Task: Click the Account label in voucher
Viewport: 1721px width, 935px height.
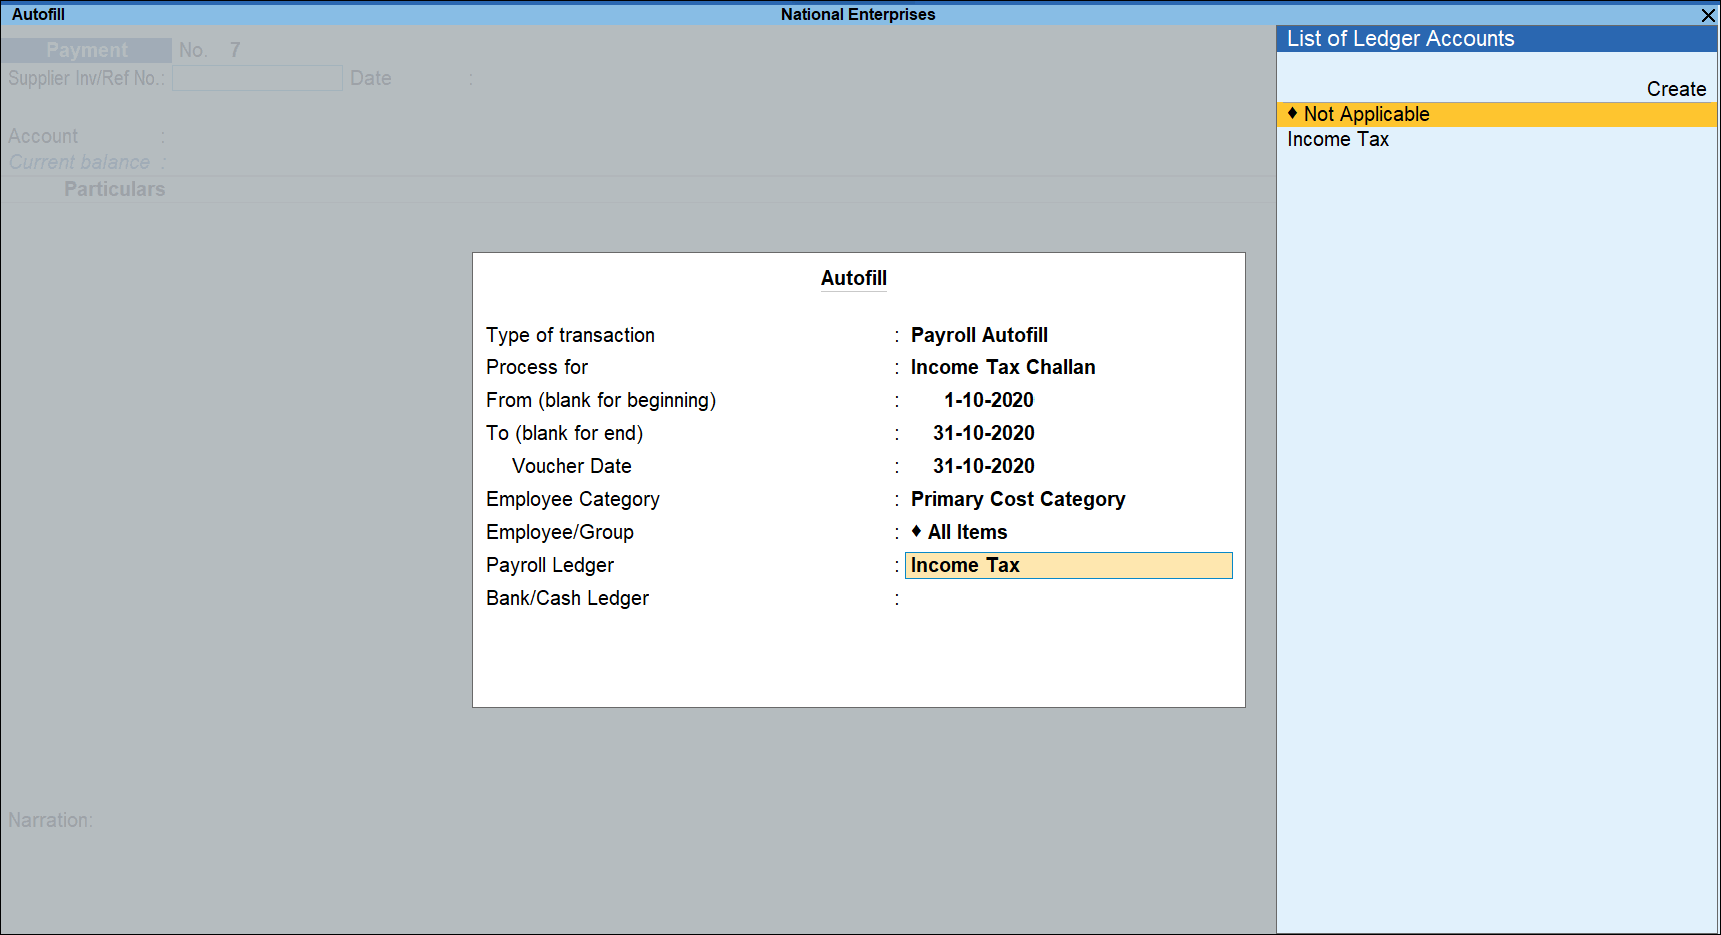Action: (x=42, y=136)
